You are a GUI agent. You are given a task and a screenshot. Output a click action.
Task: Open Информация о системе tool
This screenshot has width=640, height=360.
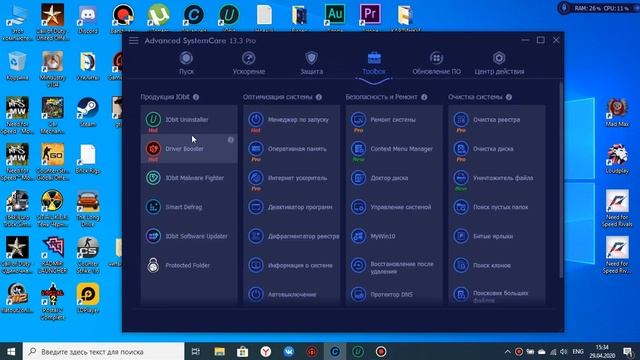pos(291,265)
